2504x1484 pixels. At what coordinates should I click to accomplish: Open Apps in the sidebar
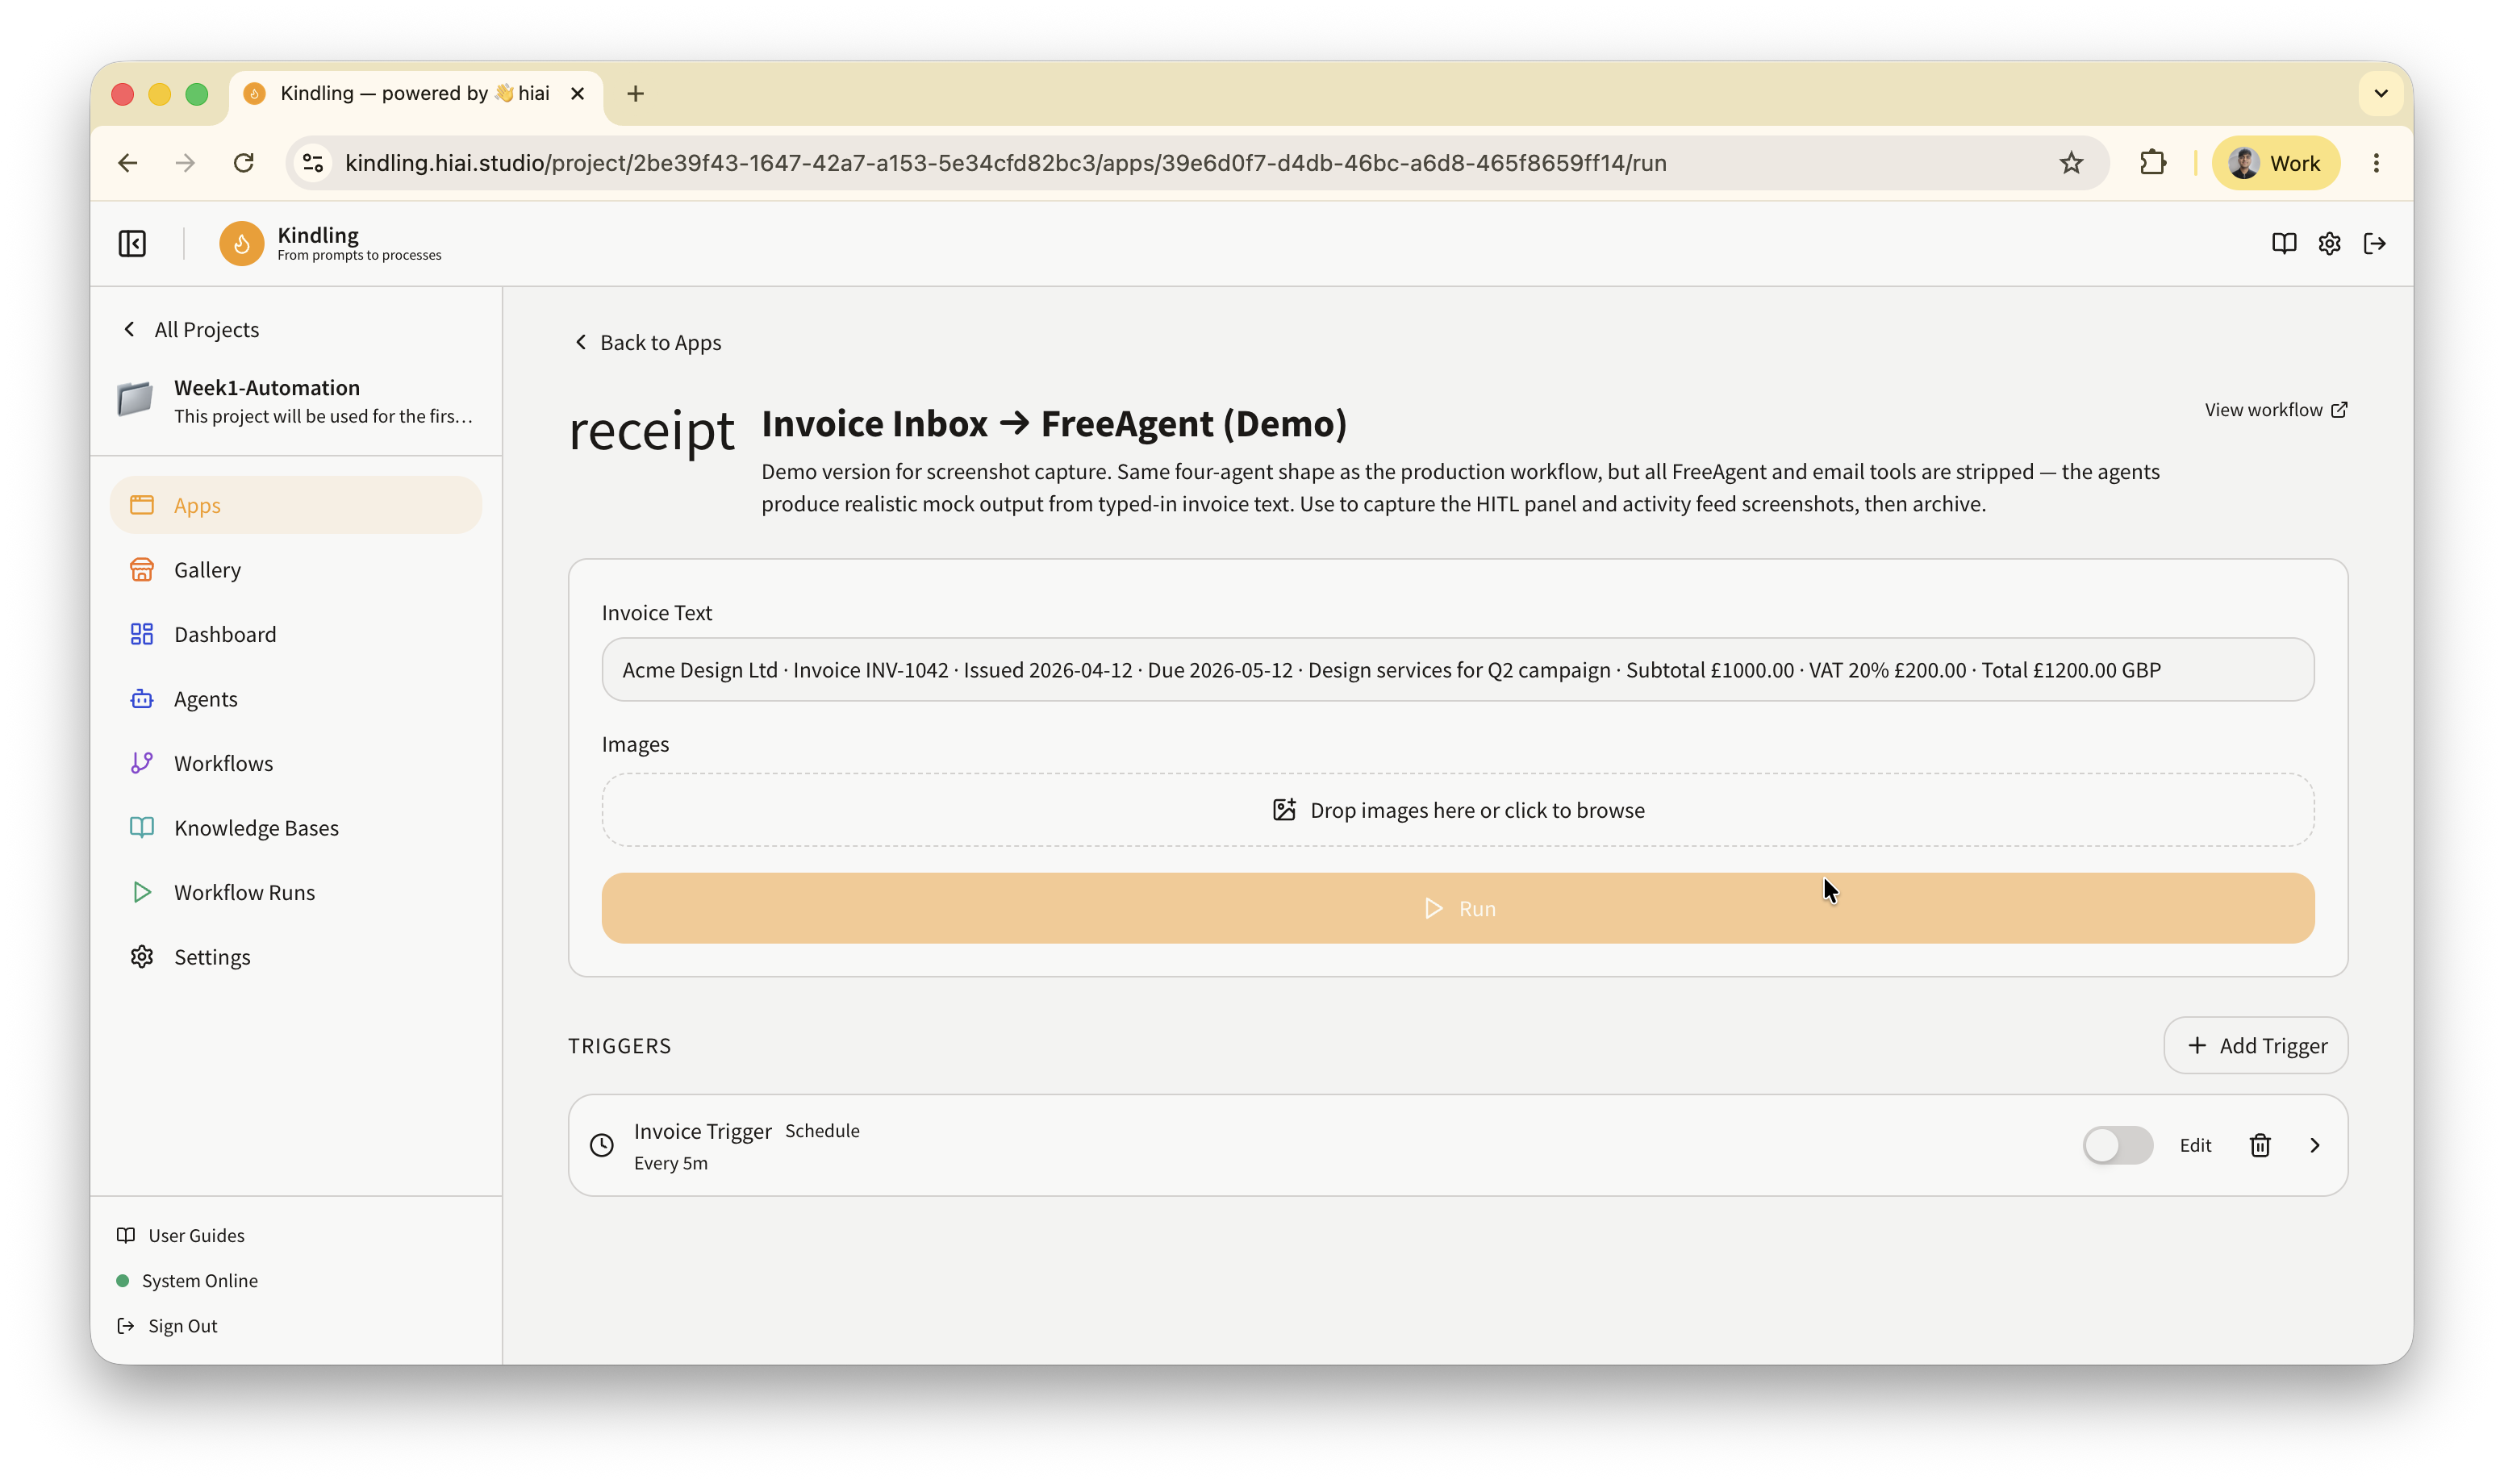pos(296,505)
